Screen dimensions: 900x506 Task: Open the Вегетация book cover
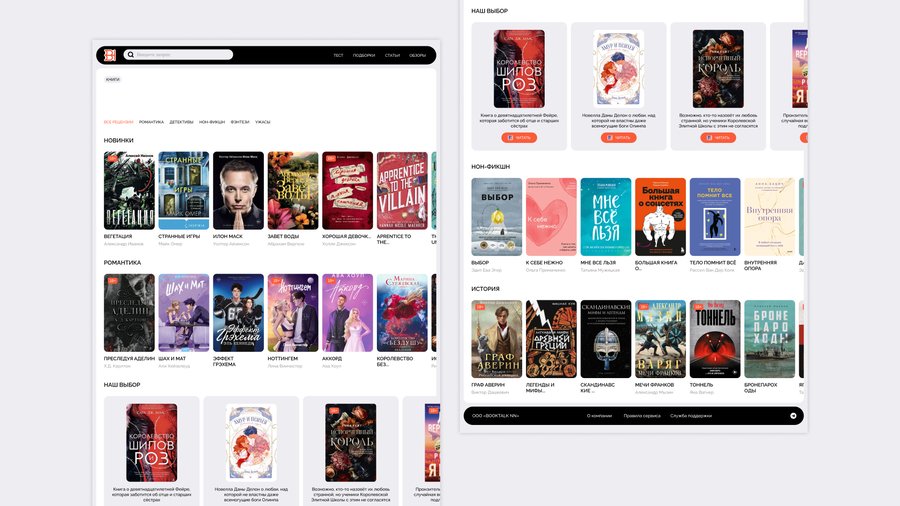(129, 190)
